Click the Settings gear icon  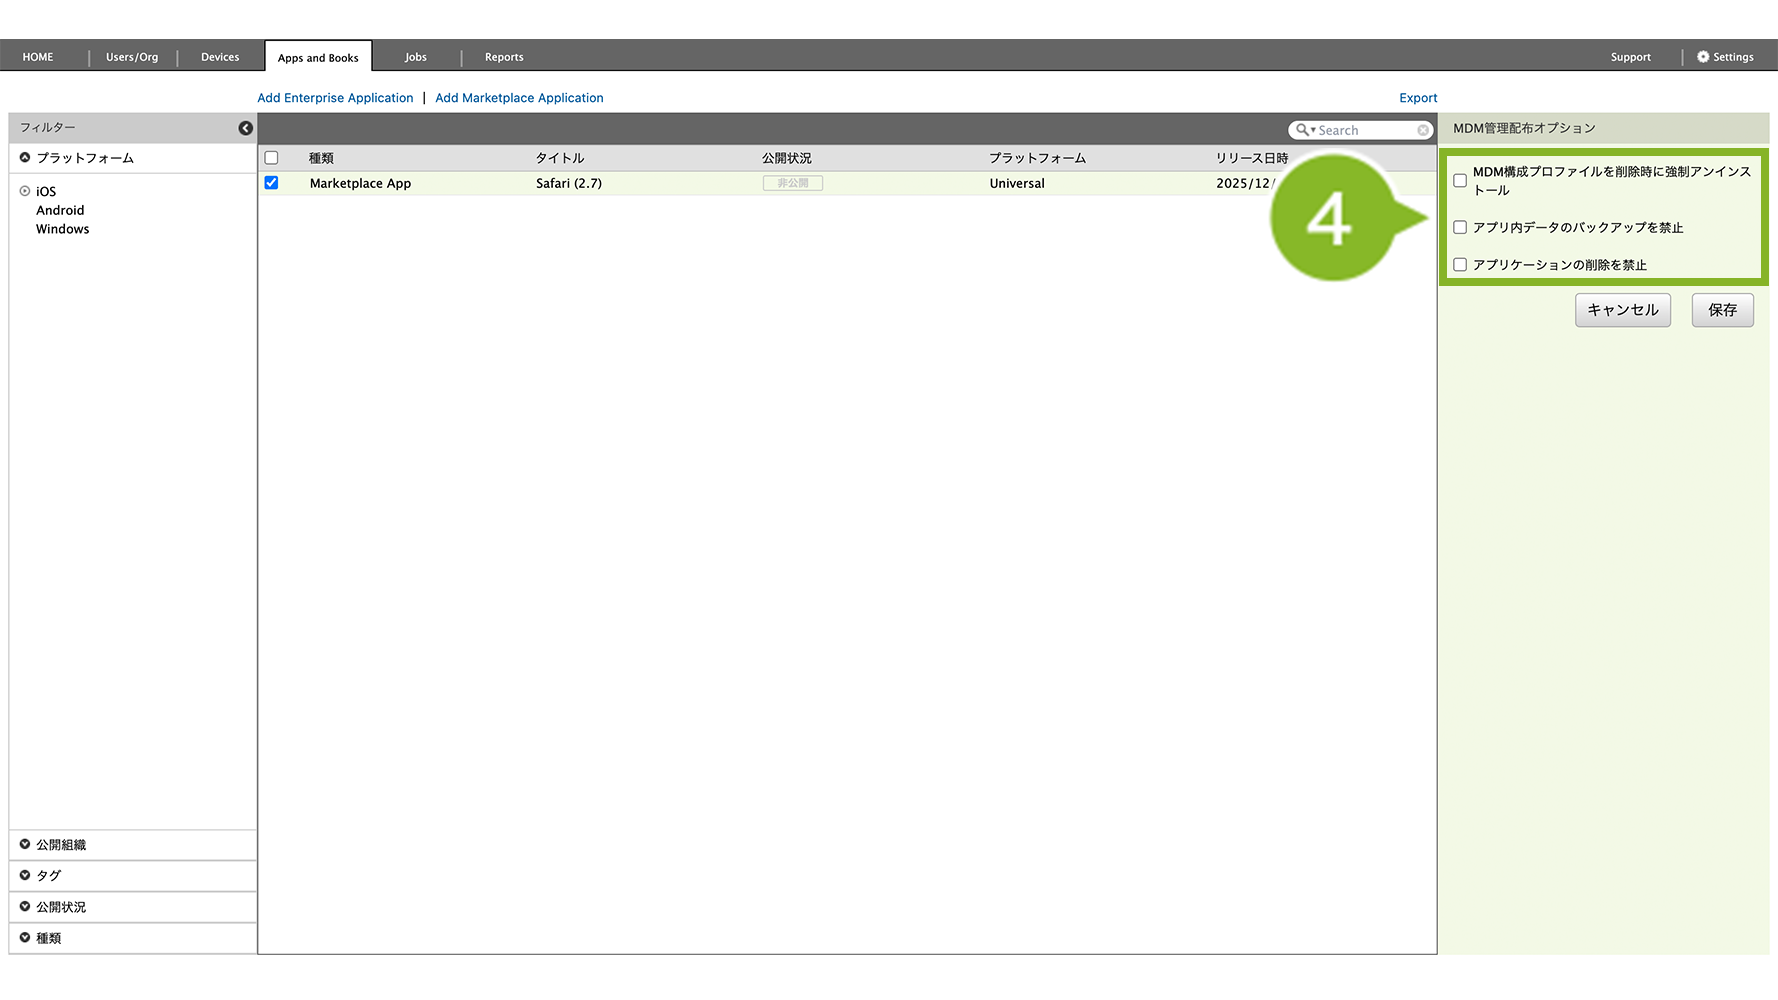1703,57
